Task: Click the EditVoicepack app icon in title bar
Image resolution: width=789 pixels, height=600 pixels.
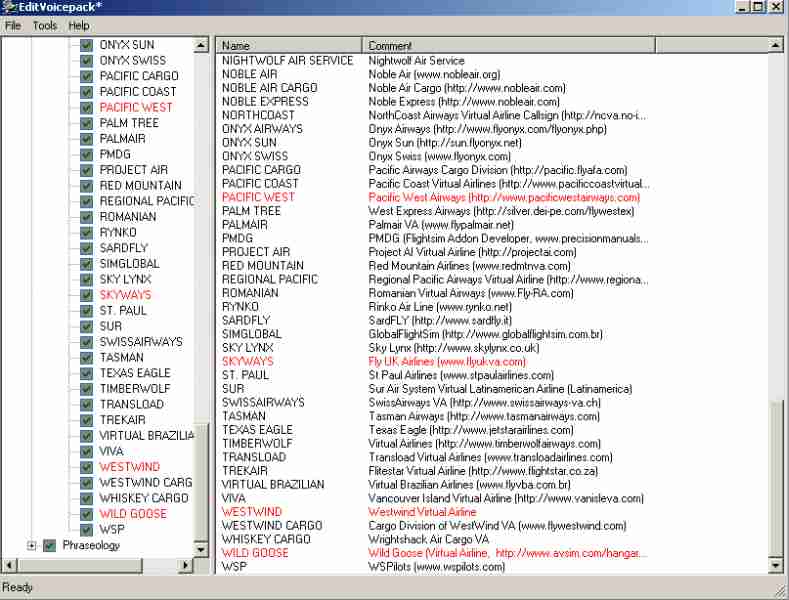Action: coord(10,7)
